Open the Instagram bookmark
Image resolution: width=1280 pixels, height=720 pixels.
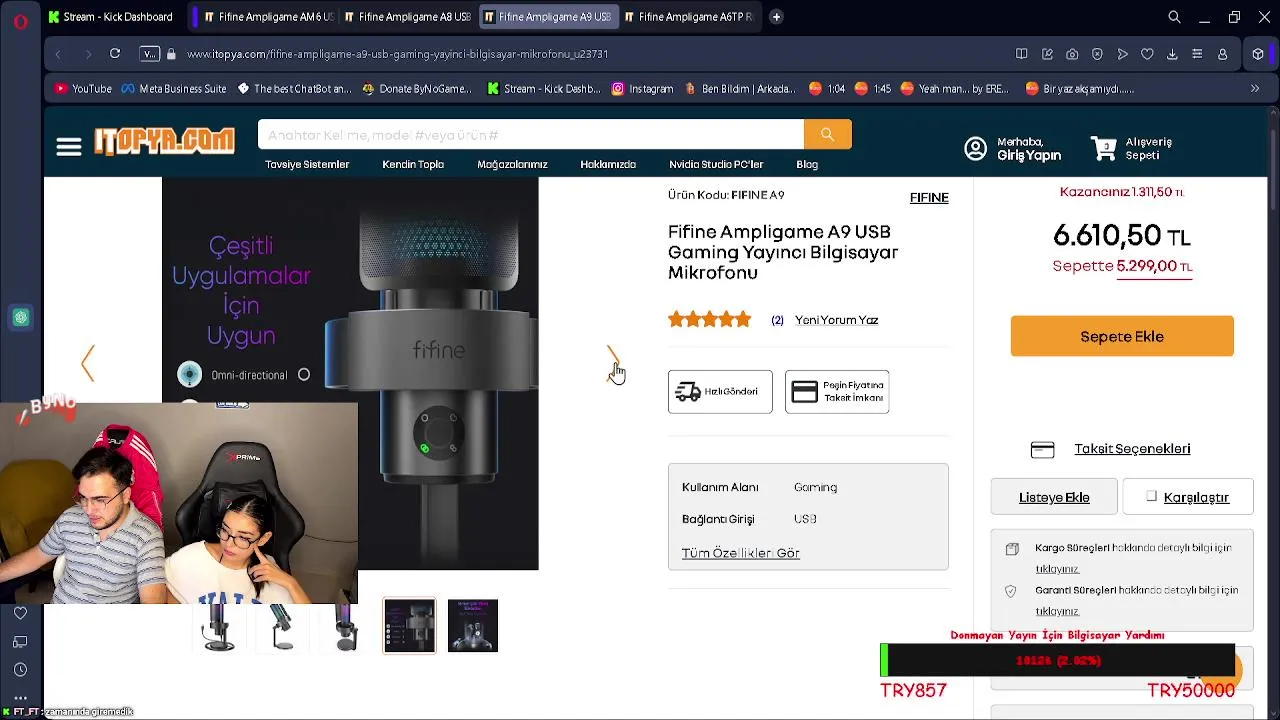click(x=642, y=89)
